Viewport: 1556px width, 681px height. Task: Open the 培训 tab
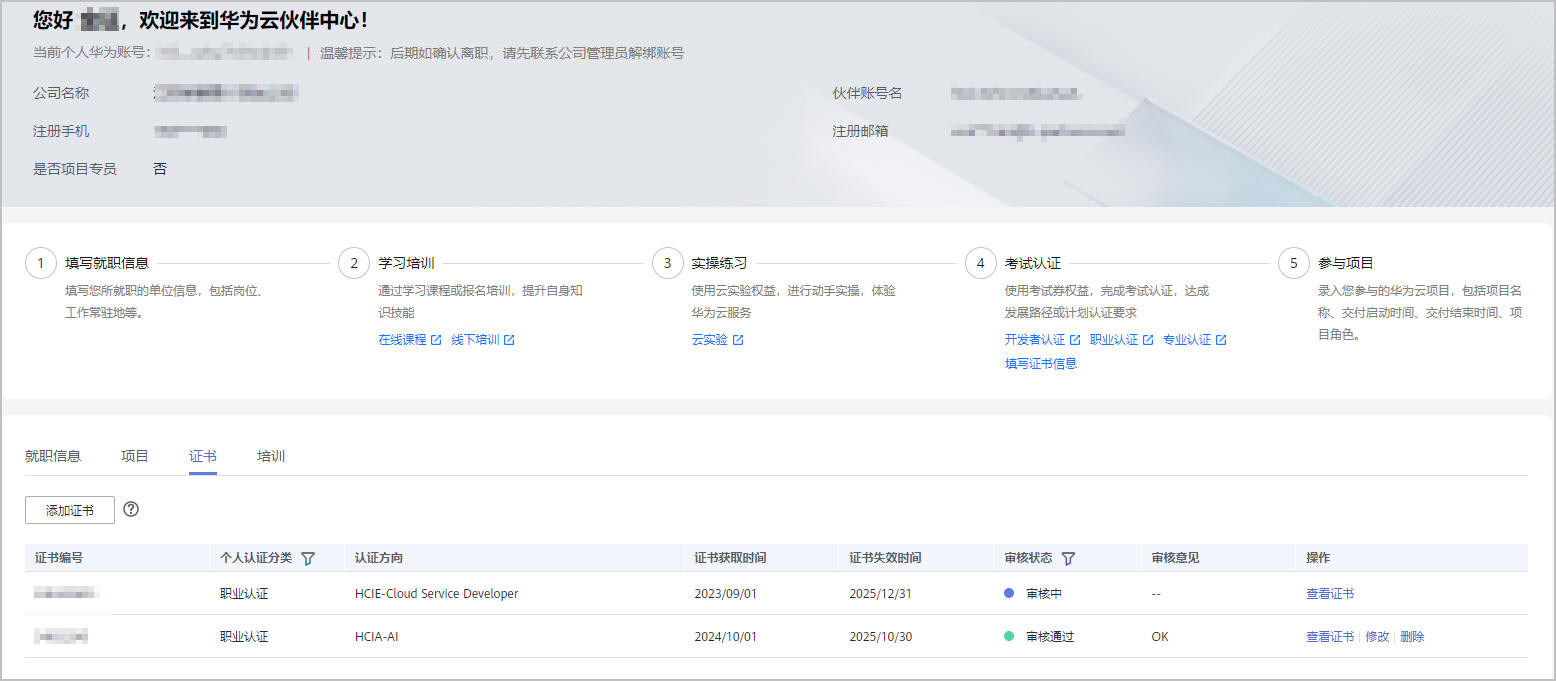[x=271, y=456]
